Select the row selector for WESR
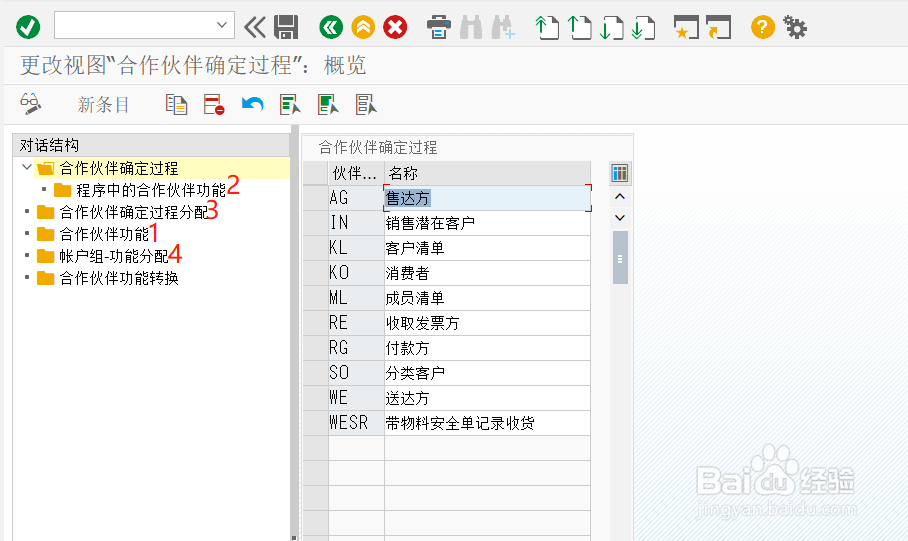 coord(316,423)
